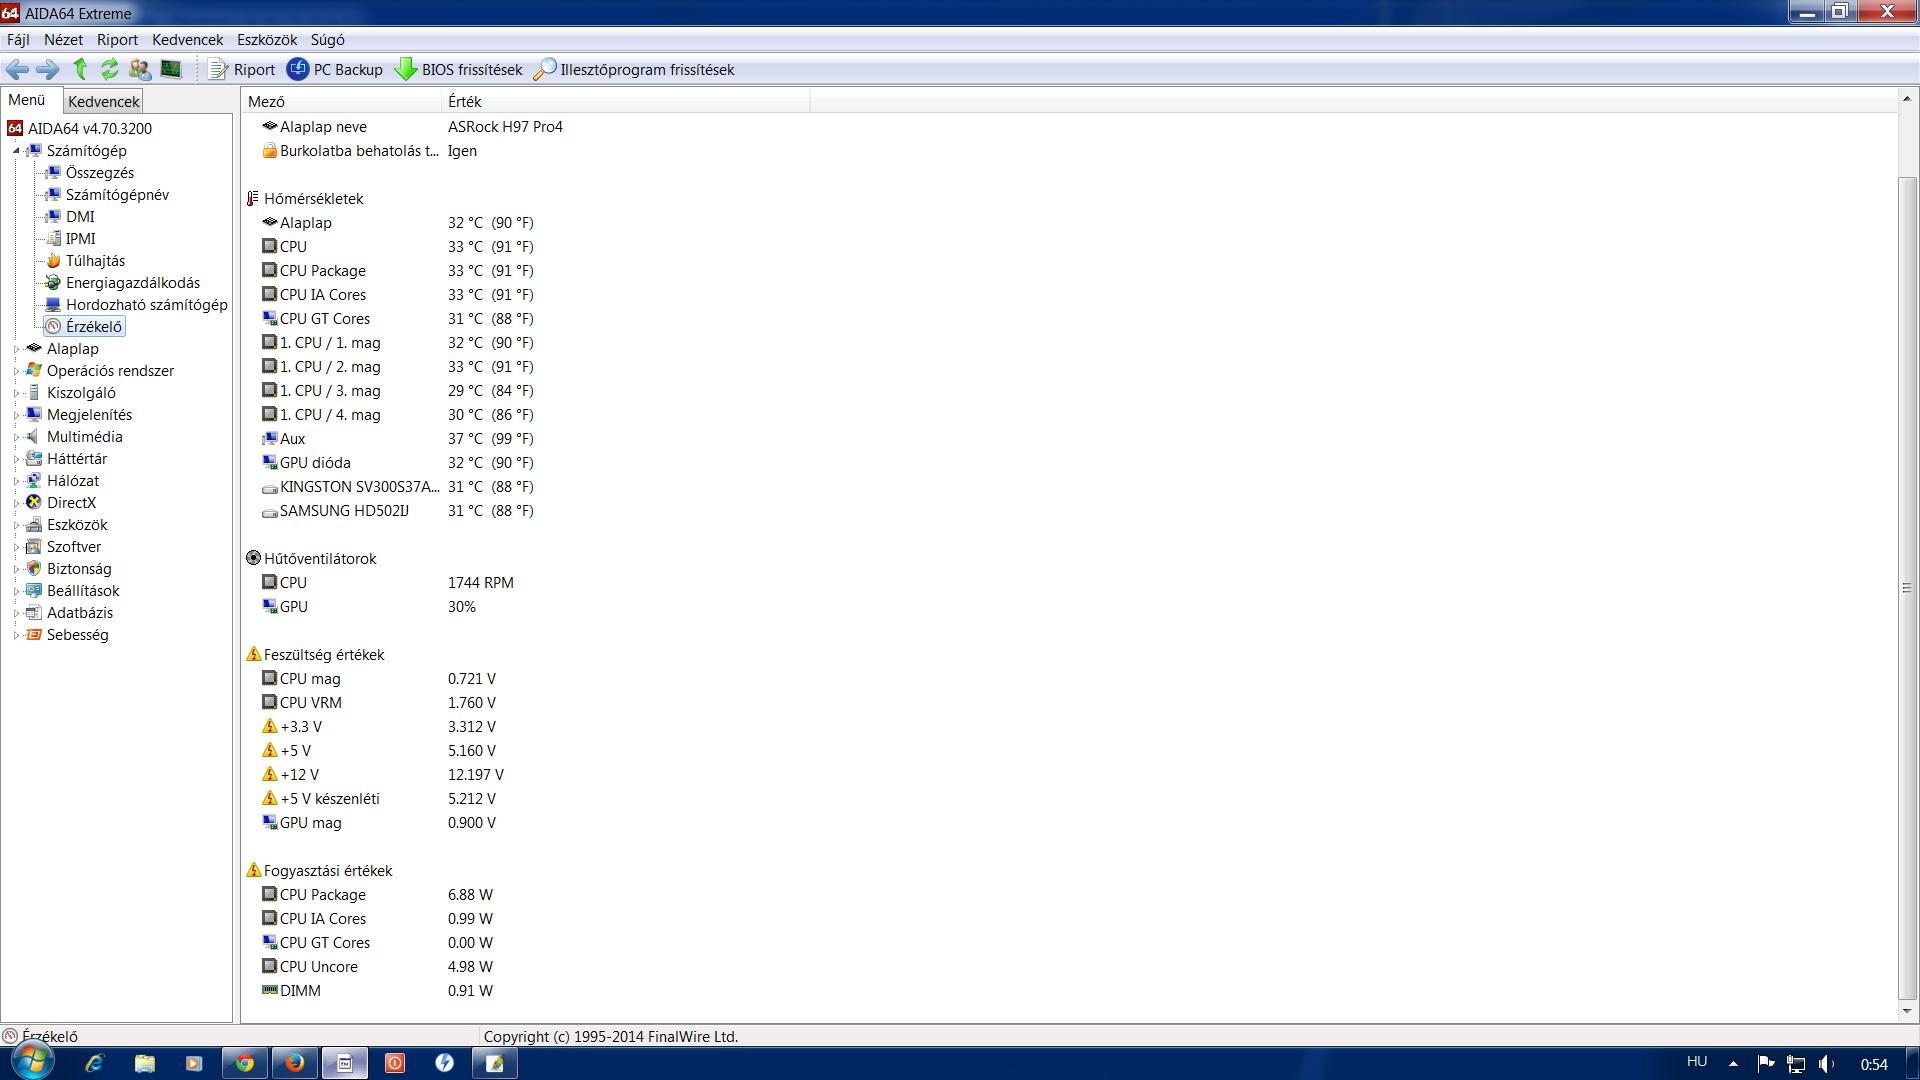Expand the DirectX tree node
The height and width of the screenshot is (1080, 1920).
(16, 503)
